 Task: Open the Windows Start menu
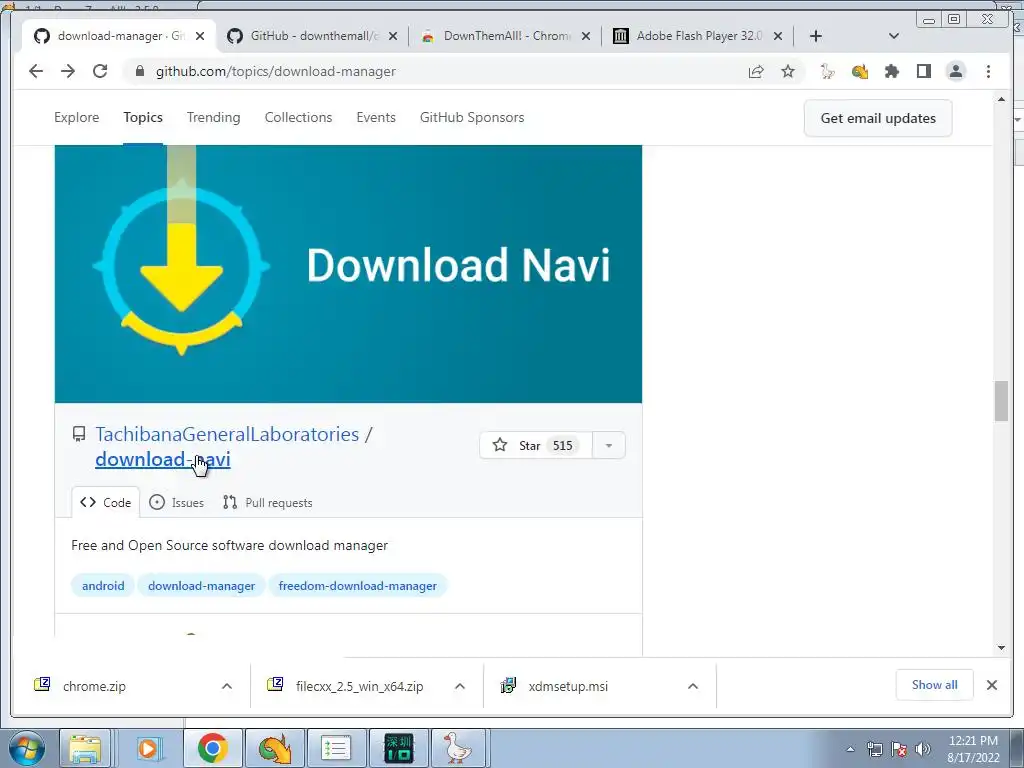(x=27, y=748)
